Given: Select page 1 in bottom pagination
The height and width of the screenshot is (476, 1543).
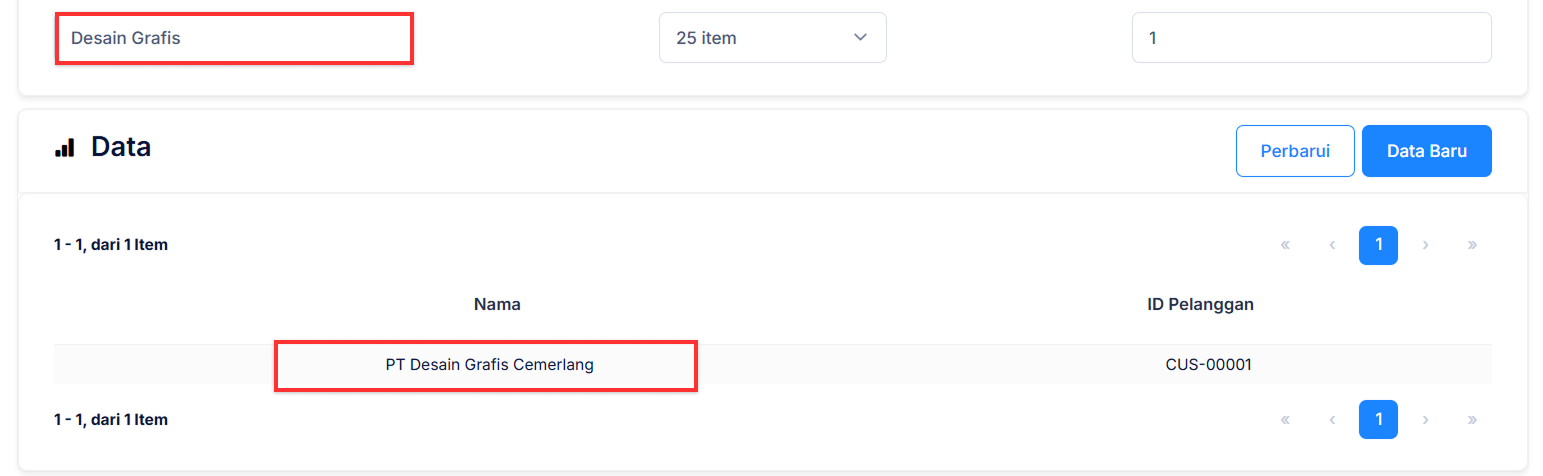Looking at the screenshot, I should 1378,420.
